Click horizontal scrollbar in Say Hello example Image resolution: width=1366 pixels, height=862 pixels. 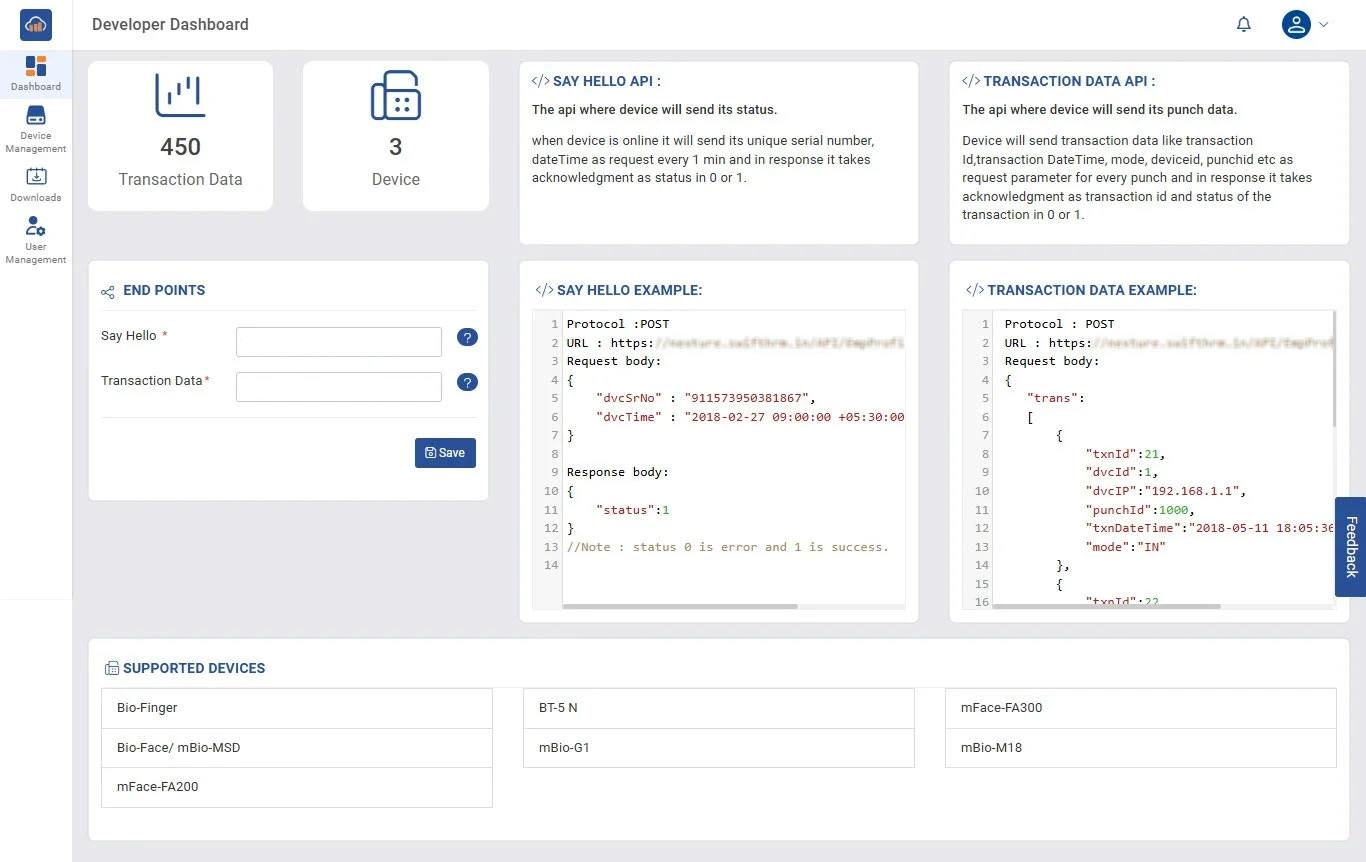click(x=680, y=606)
